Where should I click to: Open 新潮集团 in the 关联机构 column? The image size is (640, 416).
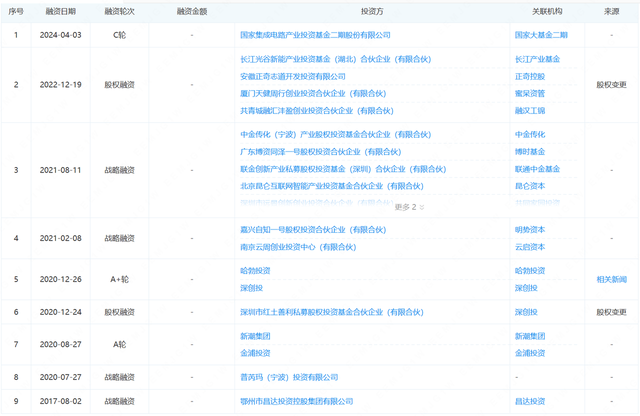click(530, 336)
